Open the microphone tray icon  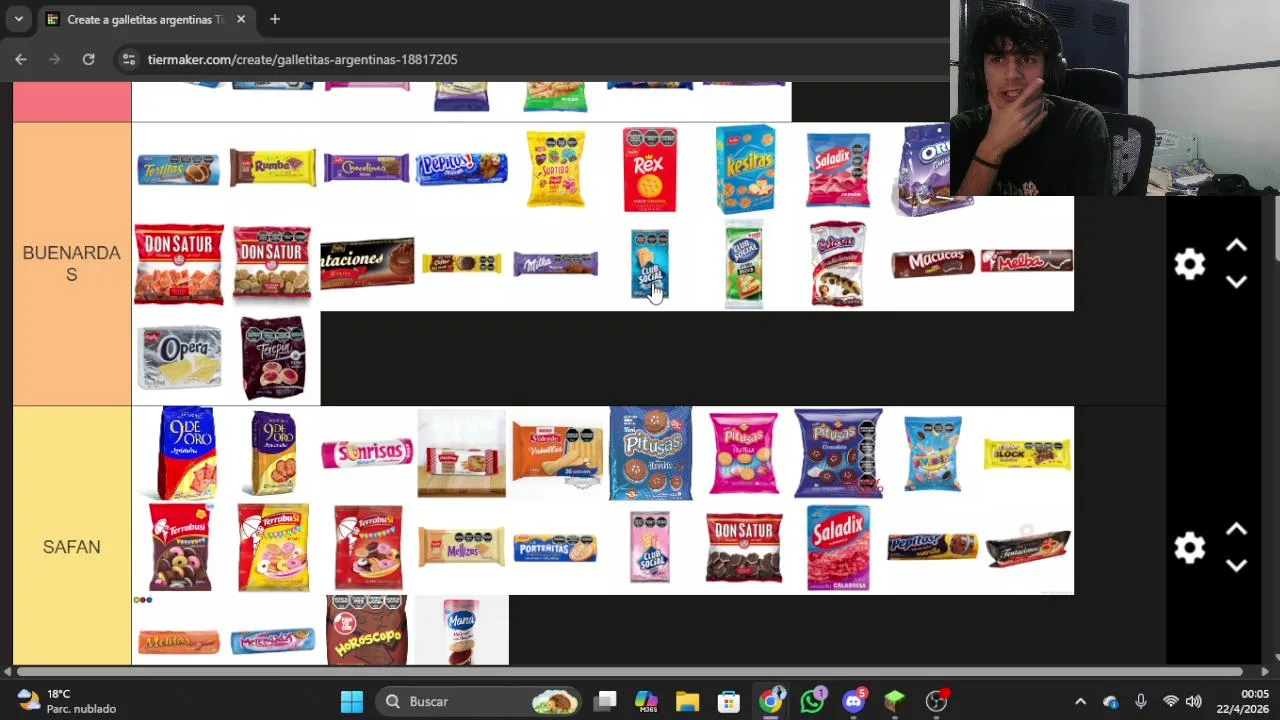click(1141, 701)
